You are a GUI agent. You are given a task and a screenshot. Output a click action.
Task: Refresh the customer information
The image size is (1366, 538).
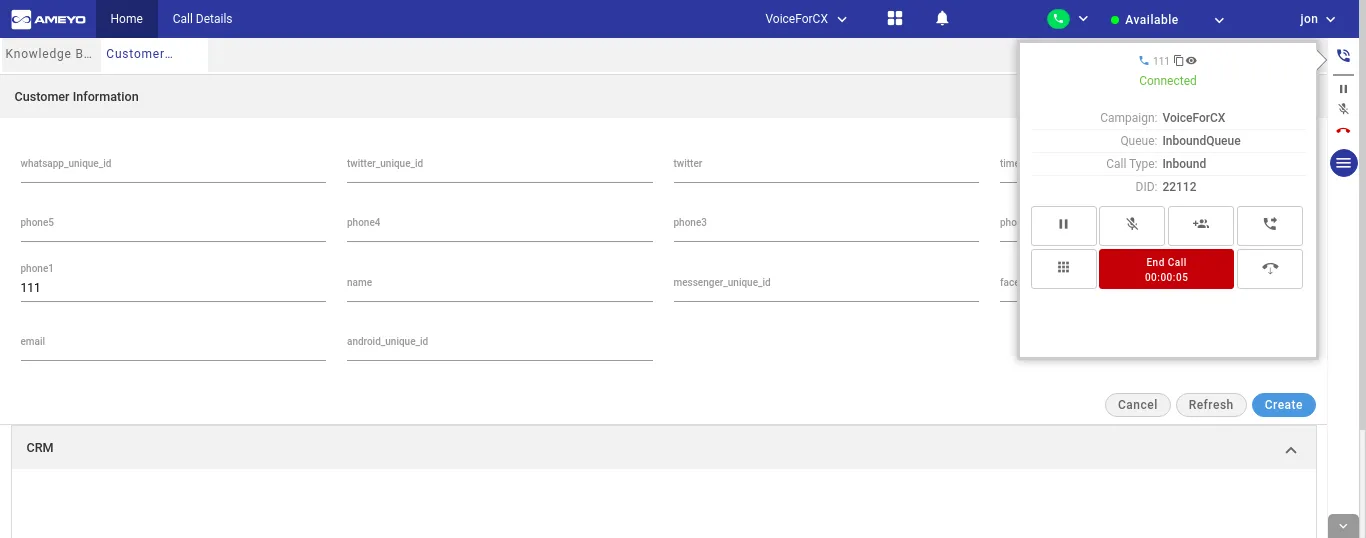point(1211,405)
